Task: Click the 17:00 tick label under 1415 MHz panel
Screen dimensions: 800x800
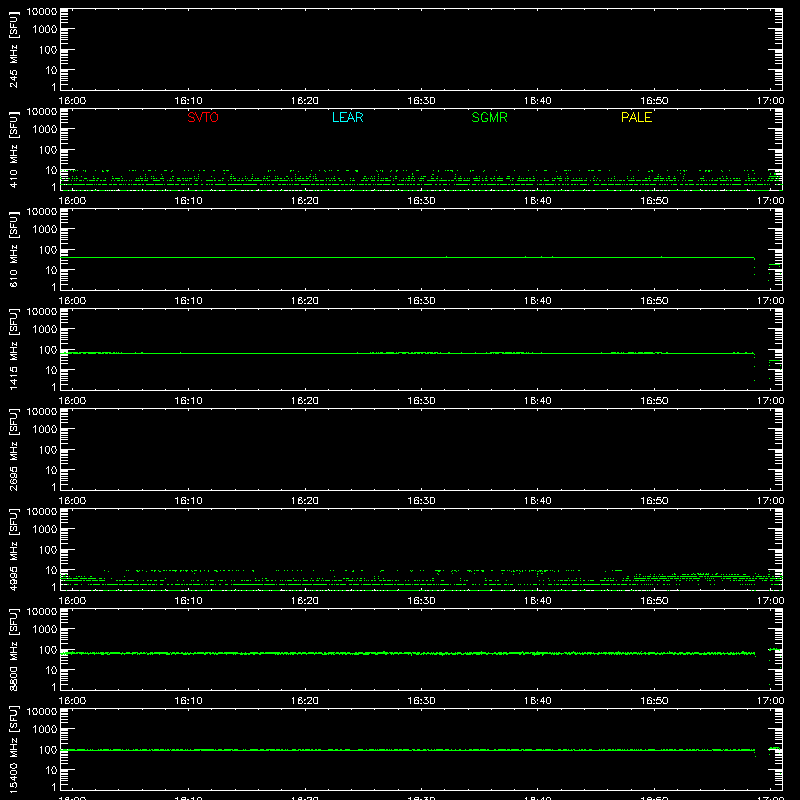Action: (x=770, y=401)
